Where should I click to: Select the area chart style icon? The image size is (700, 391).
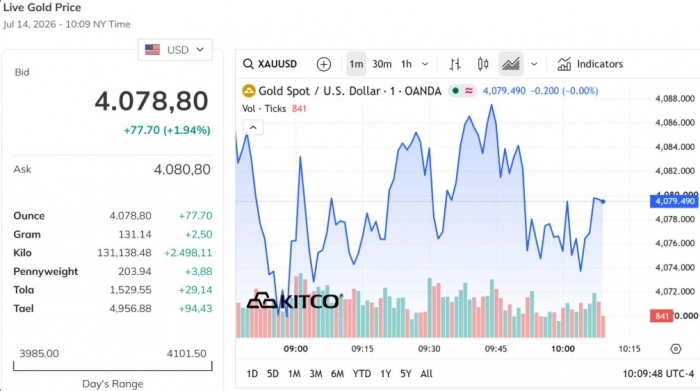[511, 64]
